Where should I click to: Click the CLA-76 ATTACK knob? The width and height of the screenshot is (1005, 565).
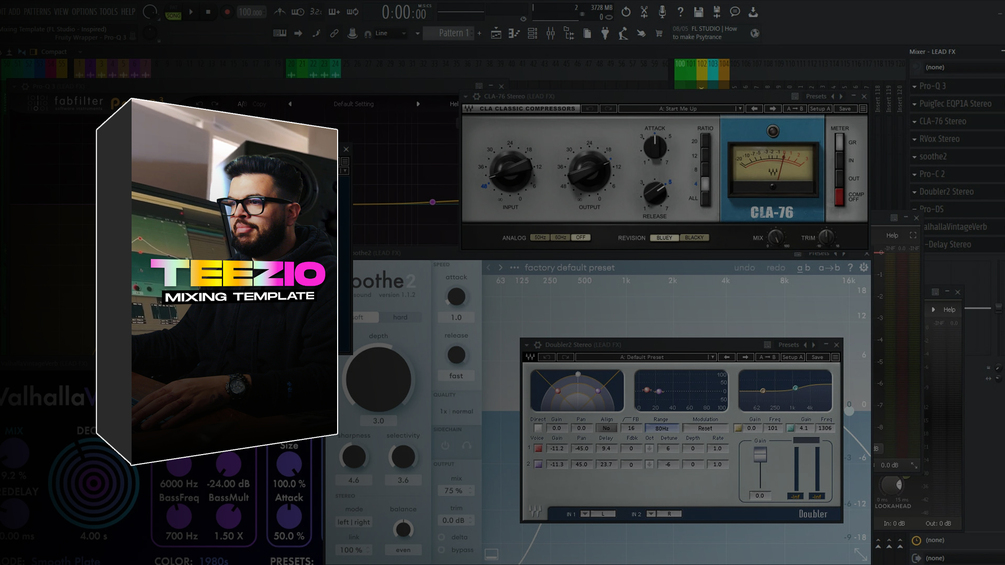tap(654, 147)
